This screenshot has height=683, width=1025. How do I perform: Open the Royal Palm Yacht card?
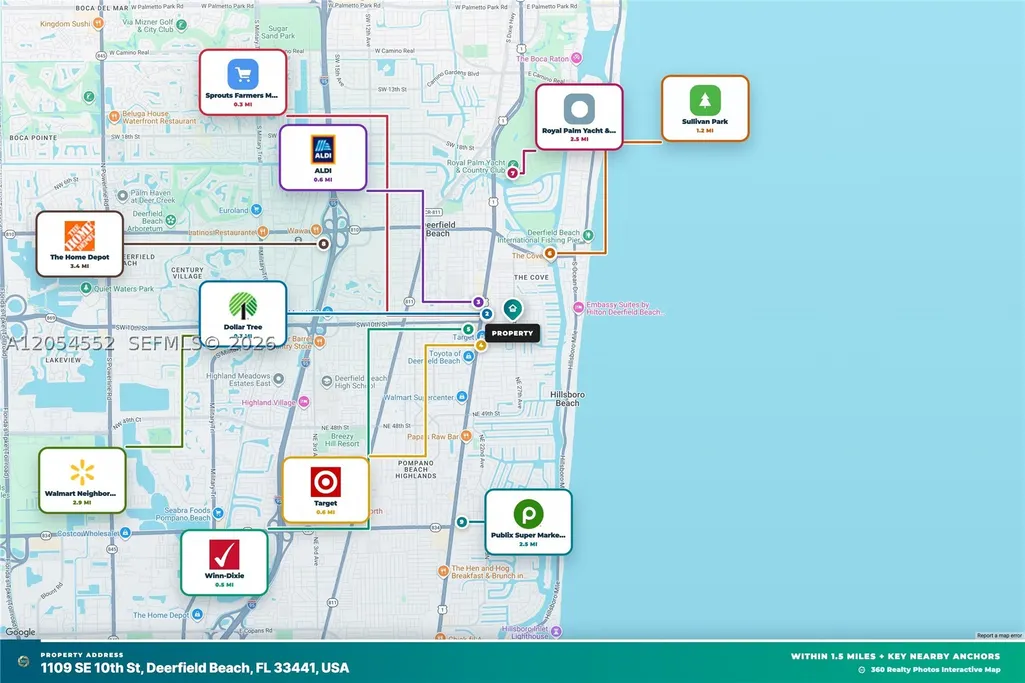point(579,117)
